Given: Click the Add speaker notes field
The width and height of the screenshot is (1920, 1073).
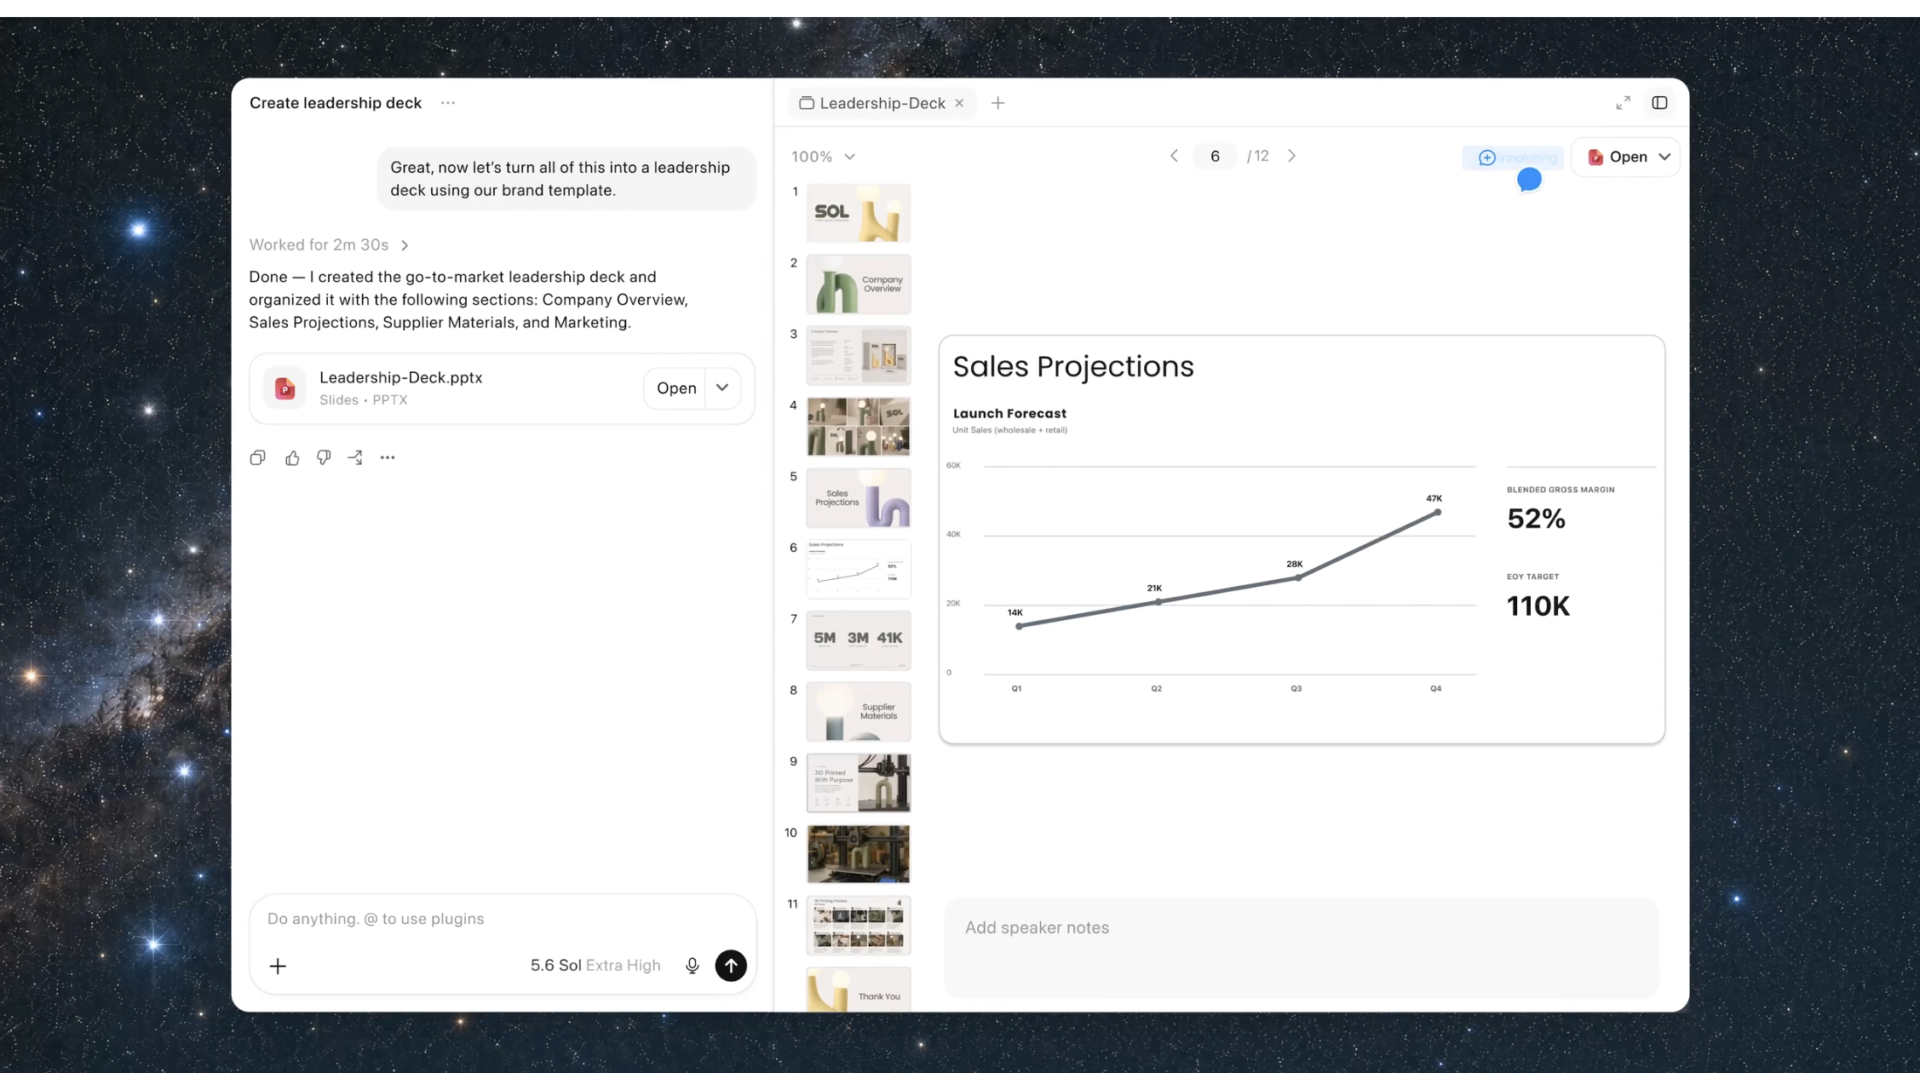Looking at the screenshot, I should click(x=1301, y=947).
